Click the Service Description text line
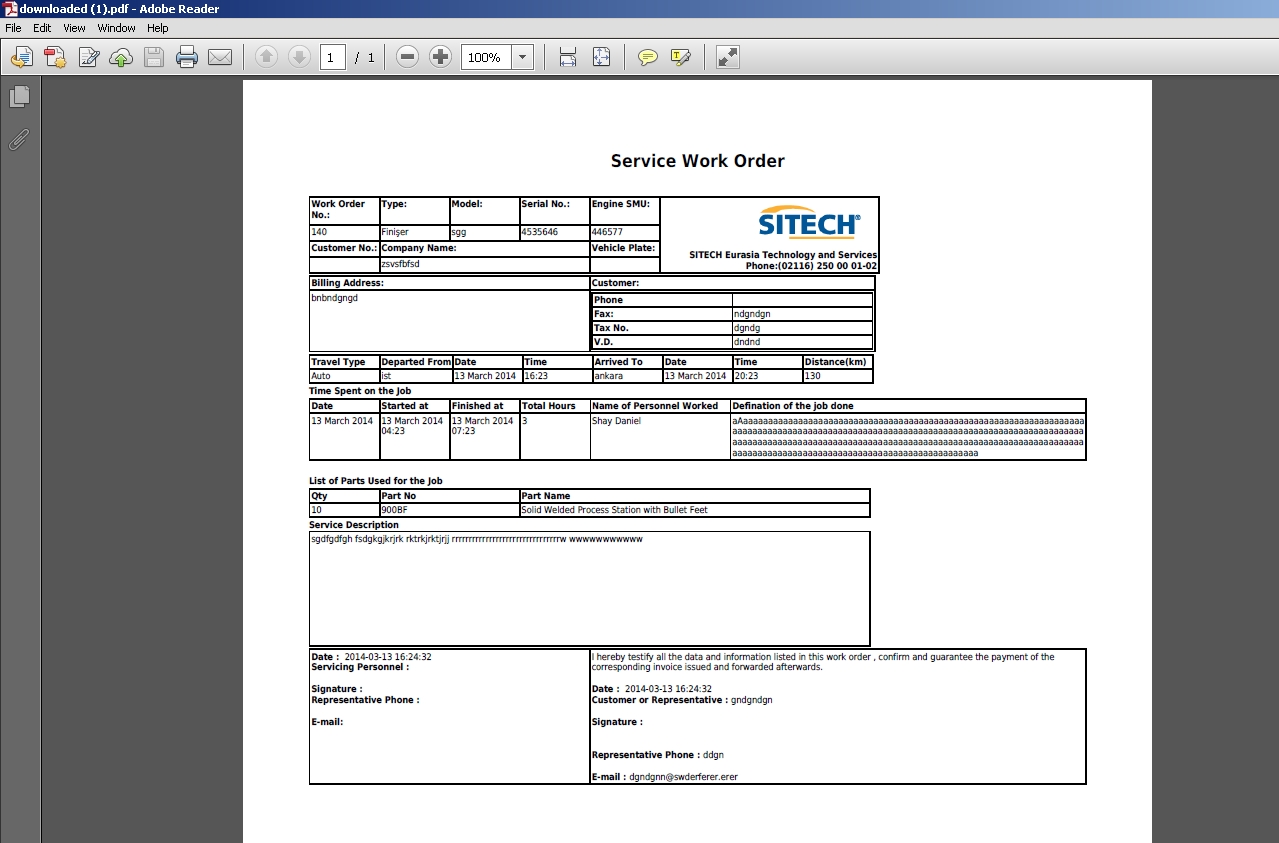The height and width of the screenshot is (843, 1279). click(477, 539)
